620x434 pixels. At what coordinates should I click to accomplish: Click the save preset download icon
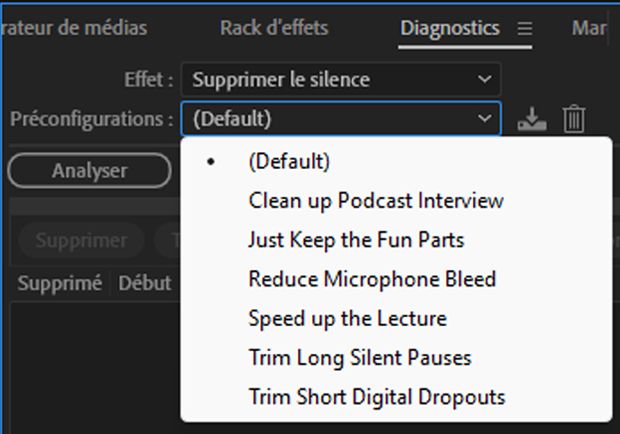[x=532, y=119]
